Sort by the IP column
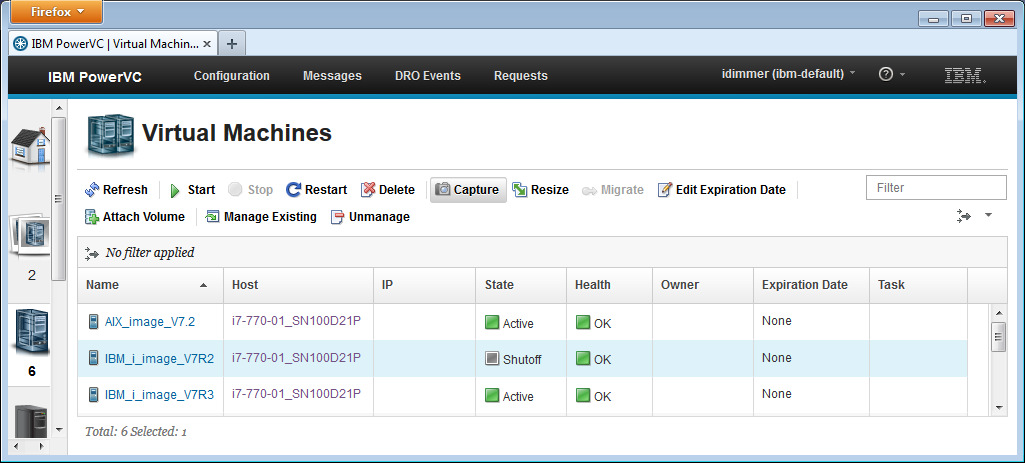The width and height of the screenshot is (1025, 463). point(425,285)
